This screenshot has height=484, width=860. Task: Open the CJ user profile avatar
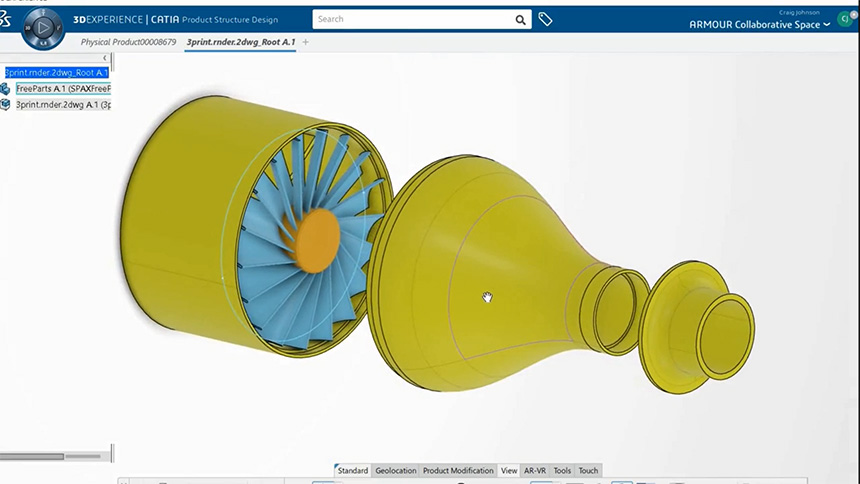click(845, 20)
